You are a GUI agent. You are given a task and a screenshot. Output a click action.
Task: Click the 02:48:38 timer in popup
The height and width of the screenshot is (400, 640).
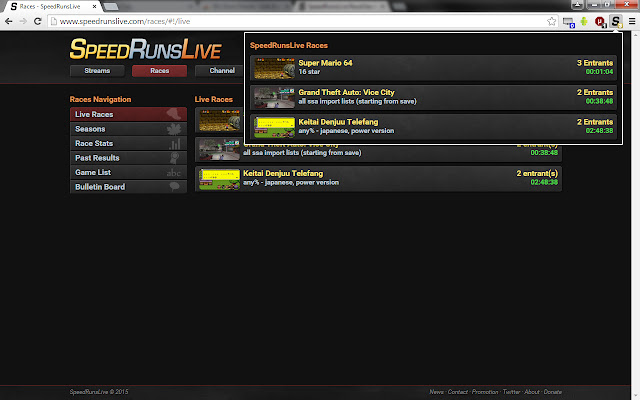pos(599,131)
